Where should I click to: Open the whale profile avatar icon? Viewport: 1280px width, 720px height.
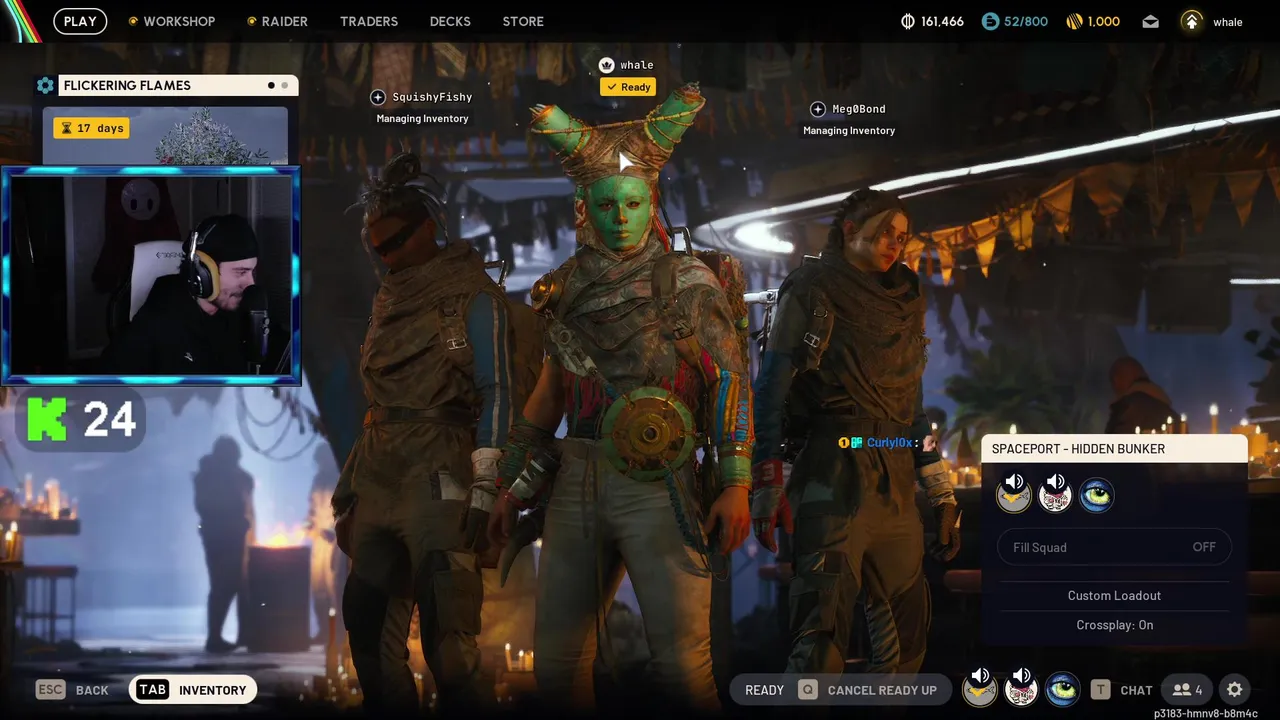[1192, 21]
